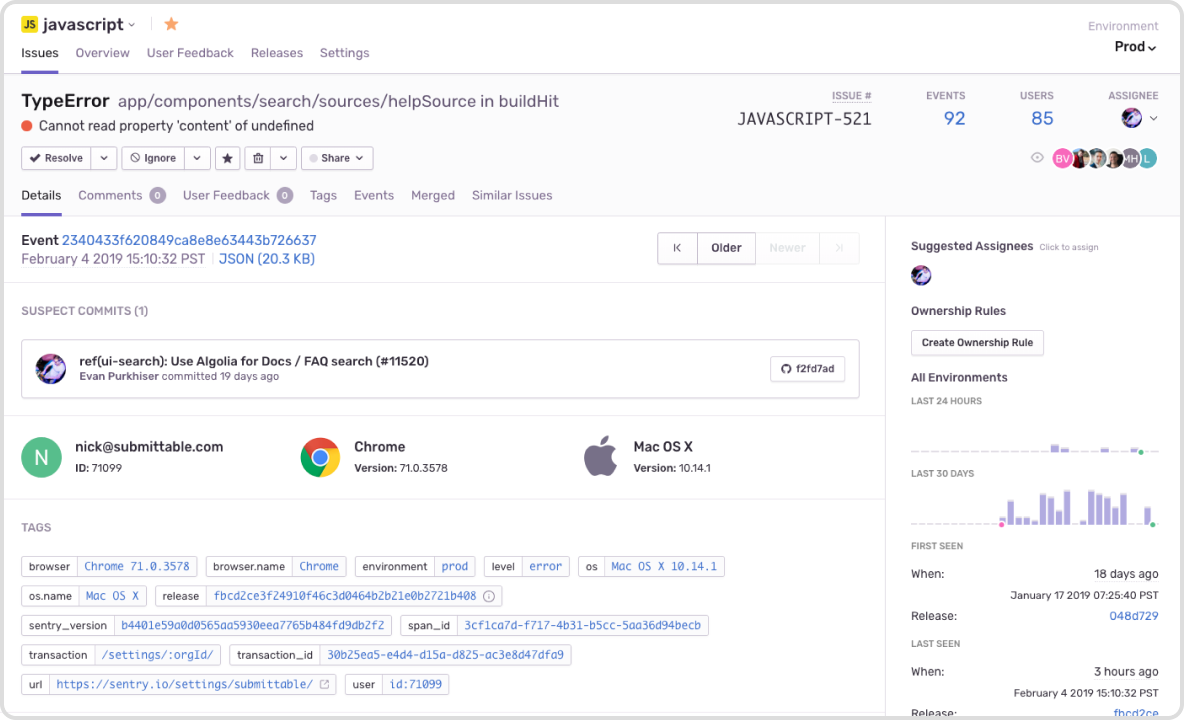Click the eye icon next to viewer avatars
The height and width of the screenshot is (720, 1184).
1037,157
